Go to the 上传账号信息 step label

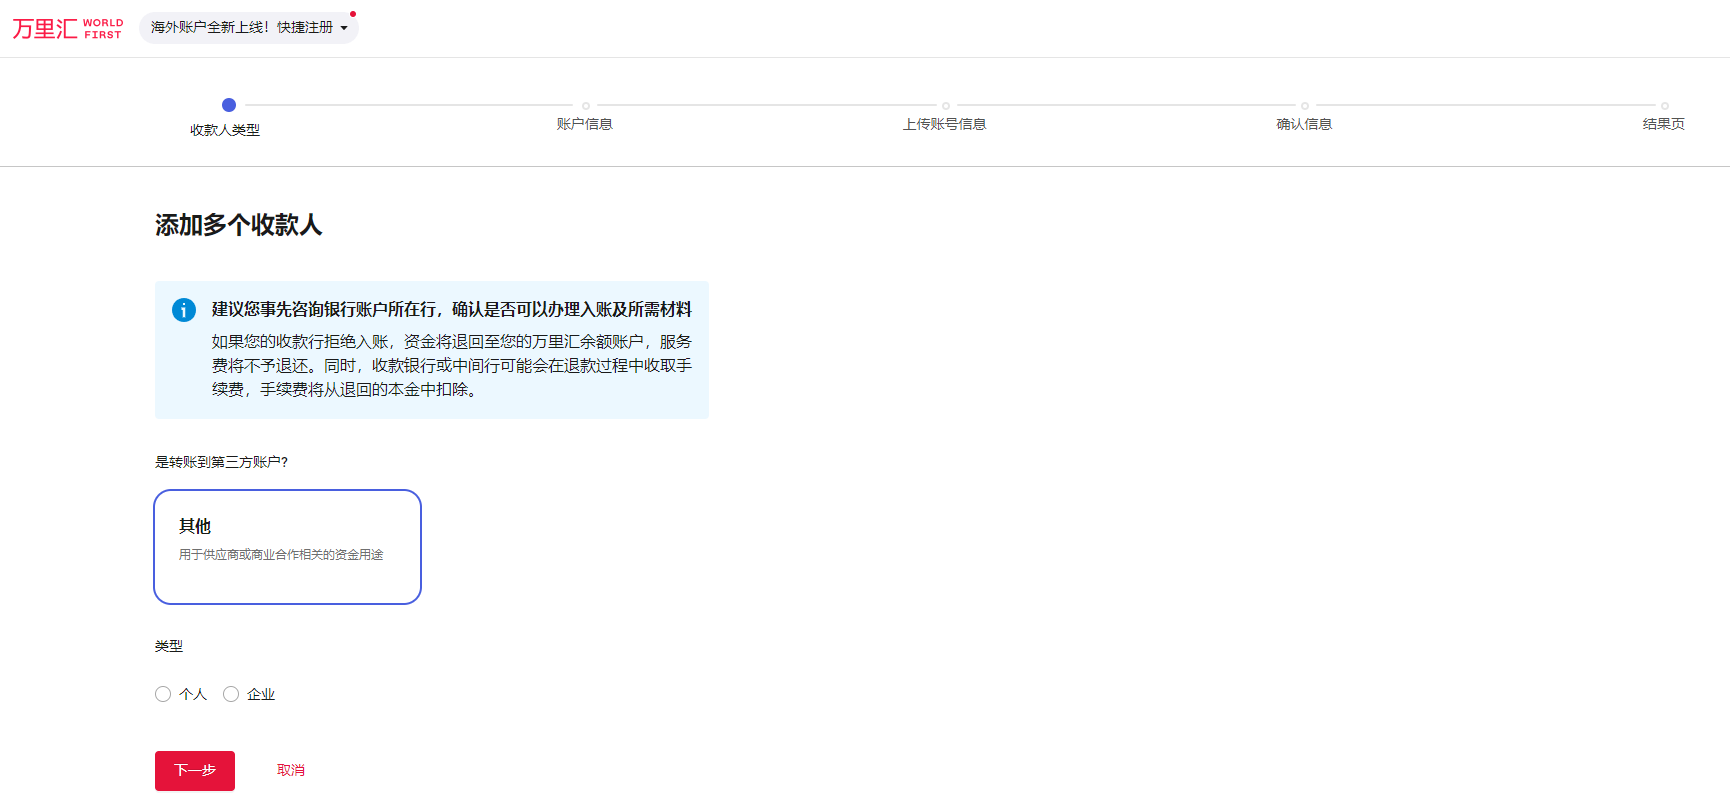(945, 124)
